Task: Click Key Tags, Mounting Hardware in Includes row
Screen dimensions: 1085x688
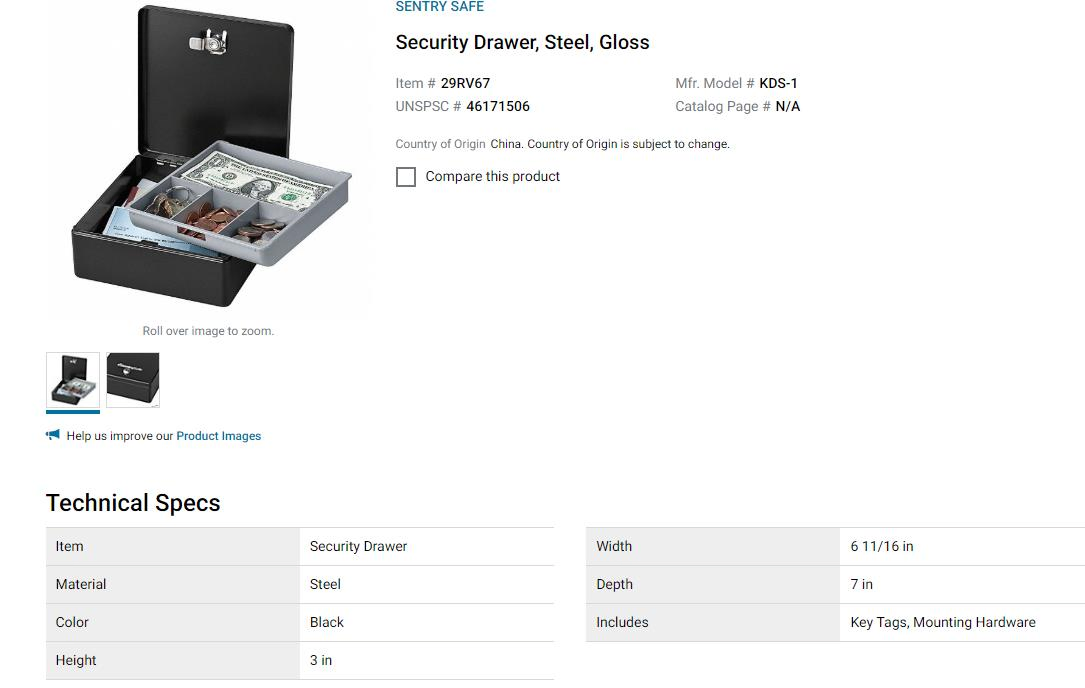Action: [x=942, y=622]
